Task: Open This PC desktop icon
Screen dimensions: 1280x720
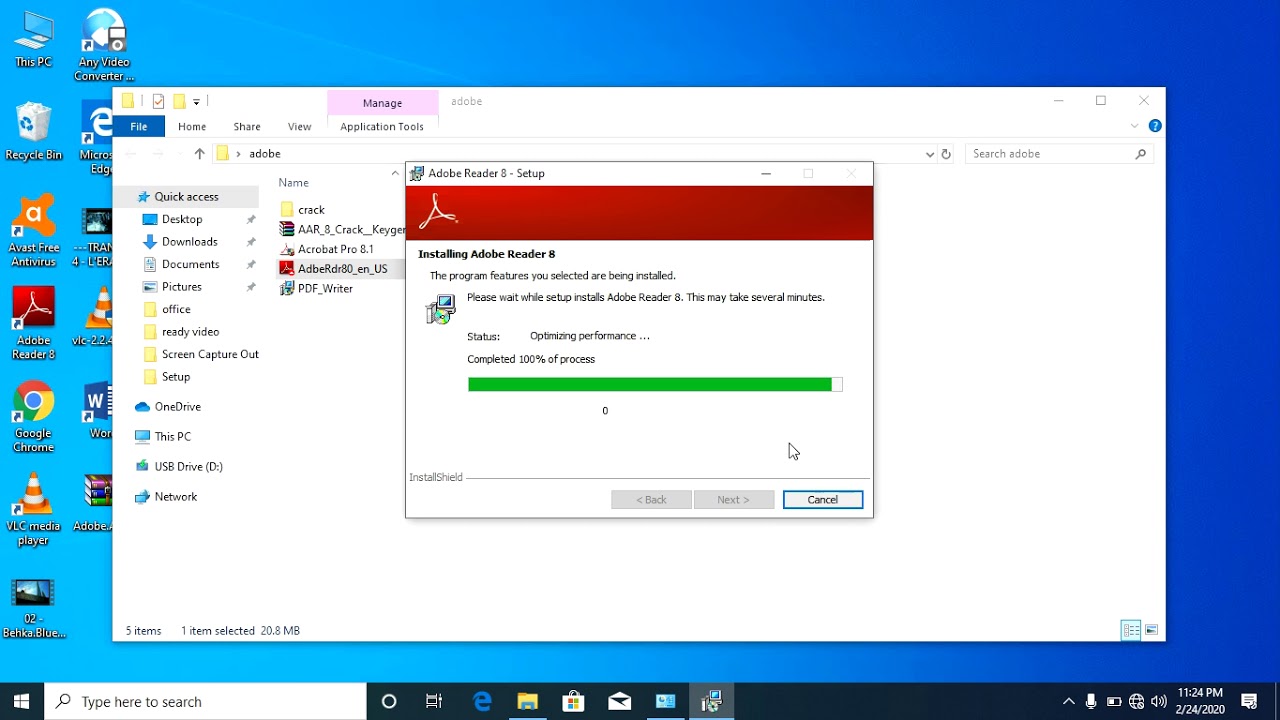Action: click(x=33, y=40)
